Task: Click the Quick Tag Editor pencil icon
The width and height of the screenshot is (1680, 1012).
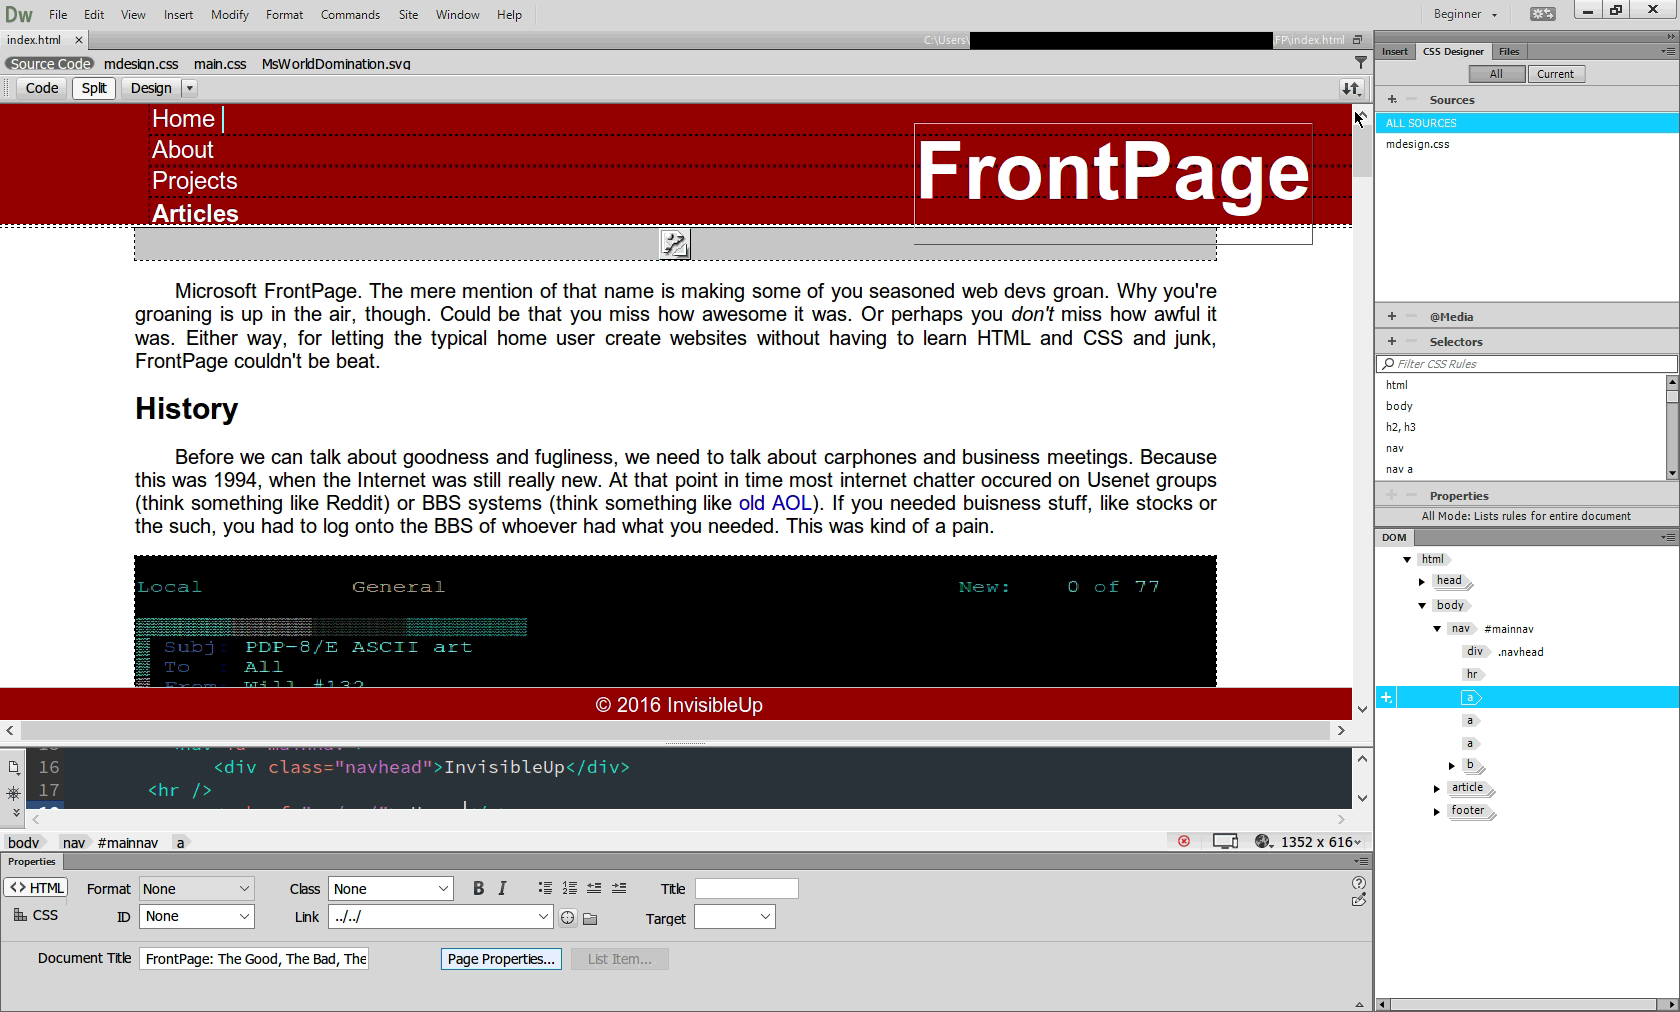Action: pos(1358,900)
